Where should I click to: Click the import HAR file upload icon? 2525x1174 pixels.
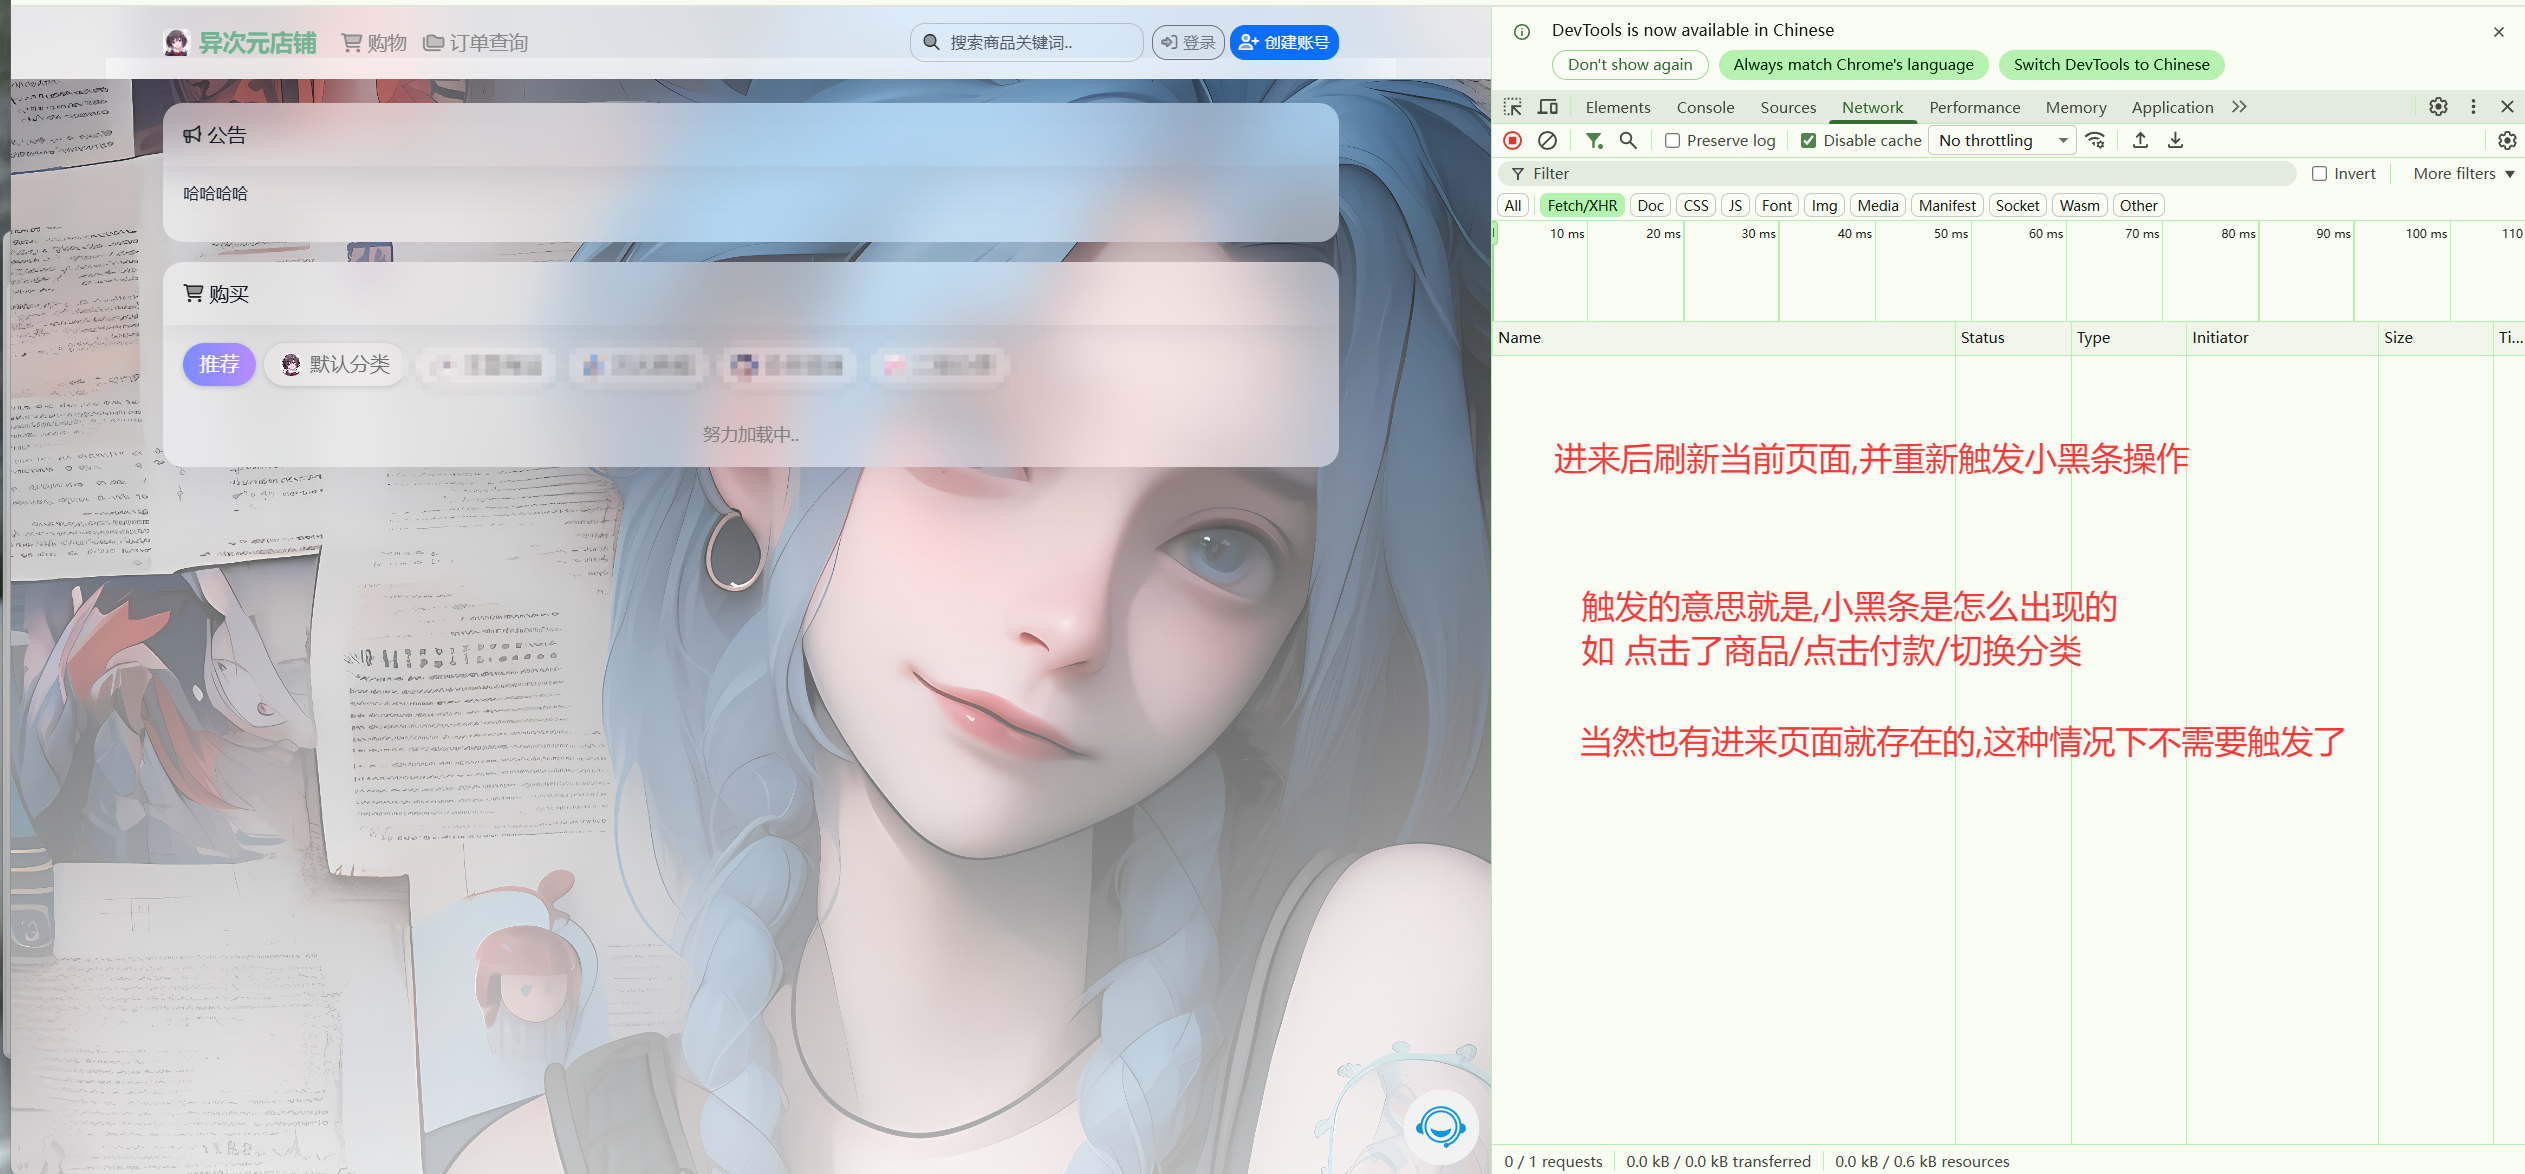tap(2140, 141)
